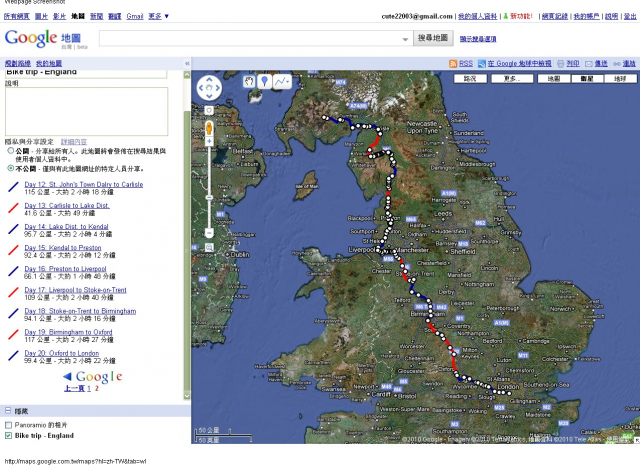Click blue line icon for Day 16

point(13,271)
